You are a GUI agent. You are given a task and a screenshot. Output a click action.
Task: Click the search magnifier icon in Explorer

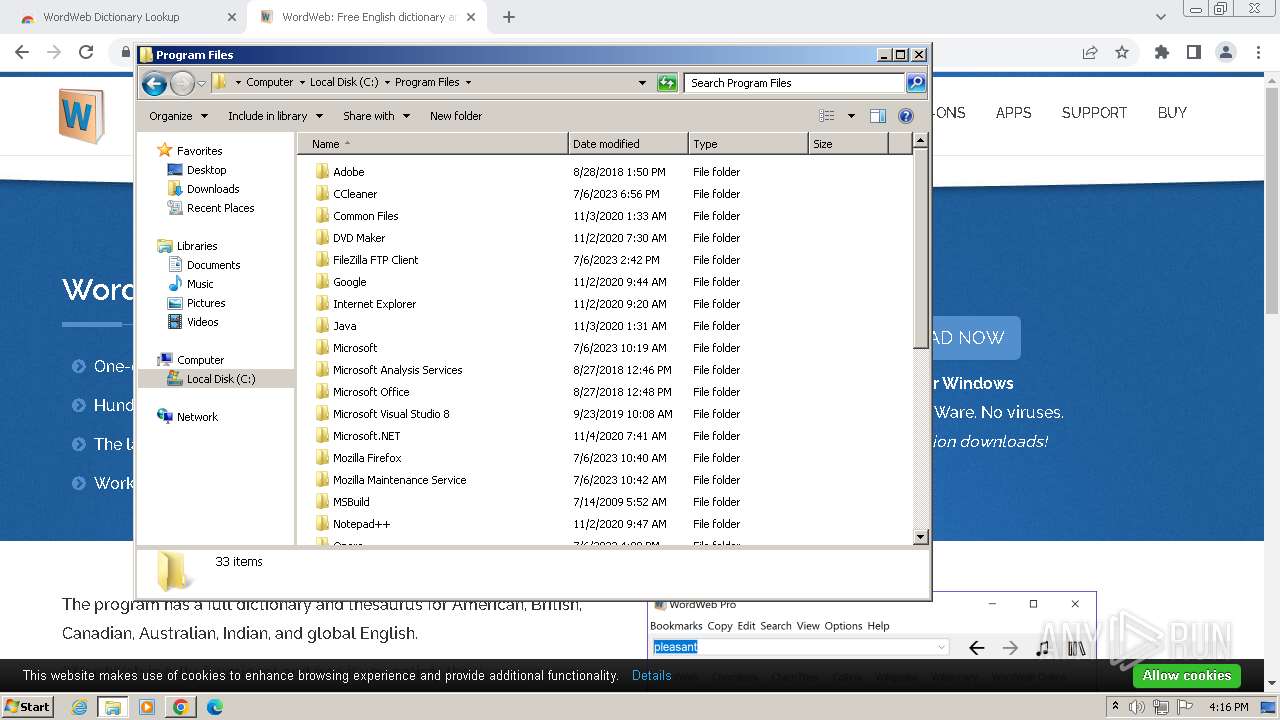pos(915,83)
